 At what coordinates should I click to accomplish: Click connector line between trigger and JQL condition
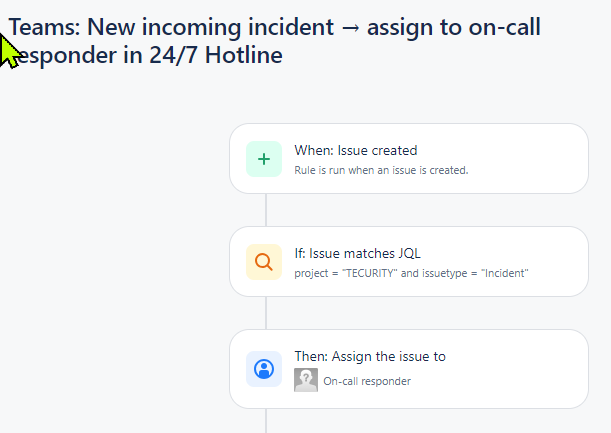[x=266, y=209]
